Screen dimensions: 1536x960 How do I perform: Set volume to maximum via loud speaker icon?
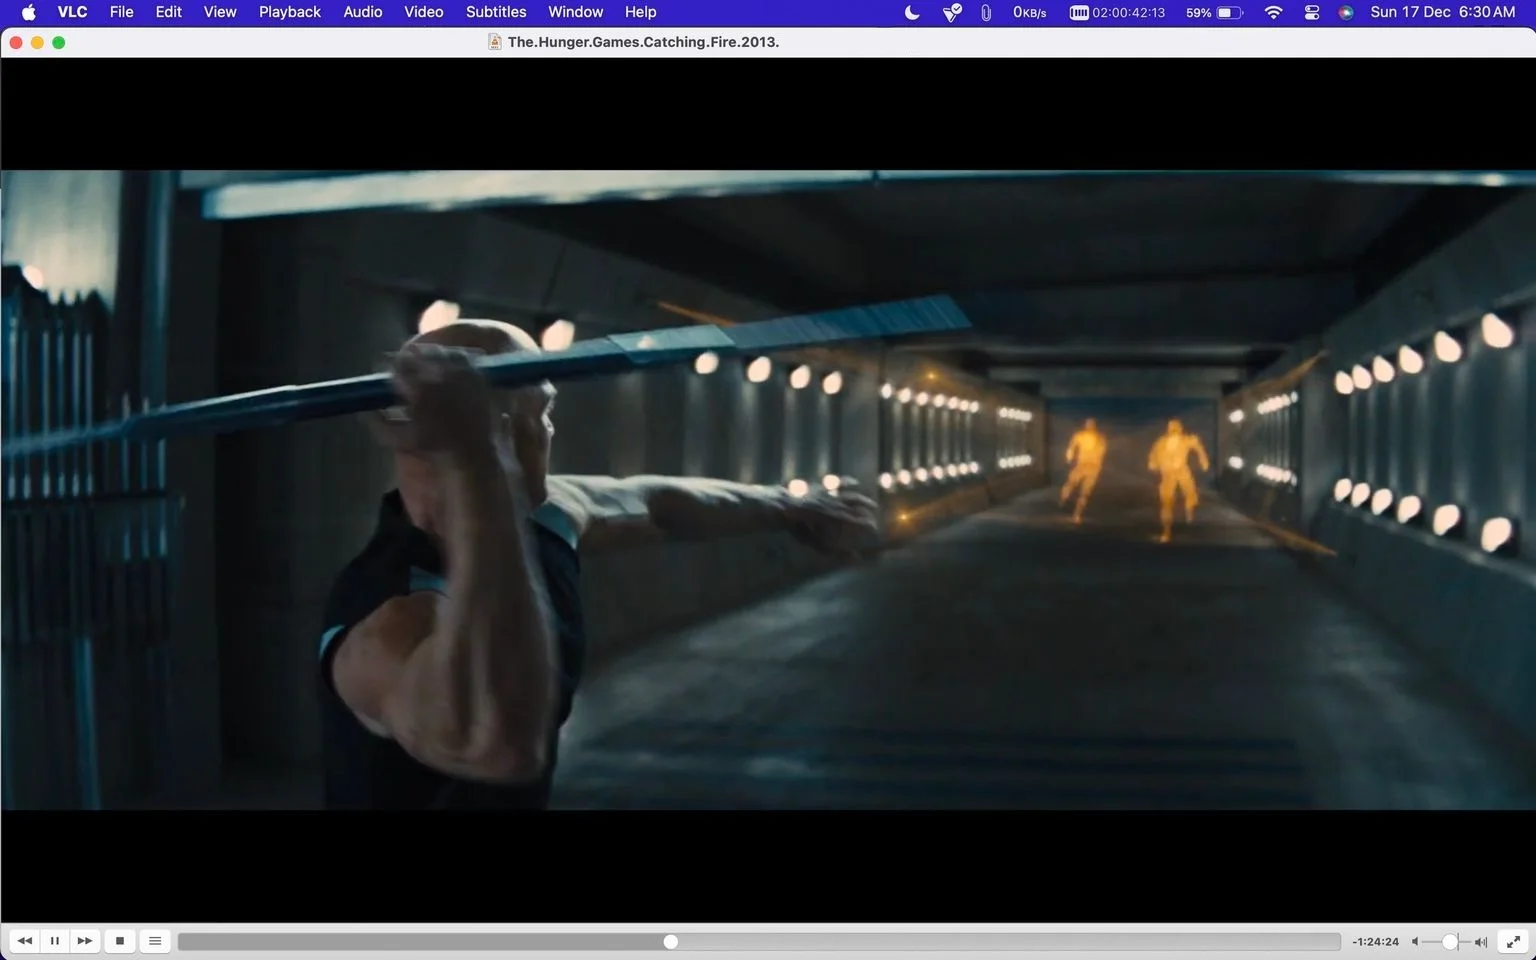pyautogui.click(x=1481, y=942)
